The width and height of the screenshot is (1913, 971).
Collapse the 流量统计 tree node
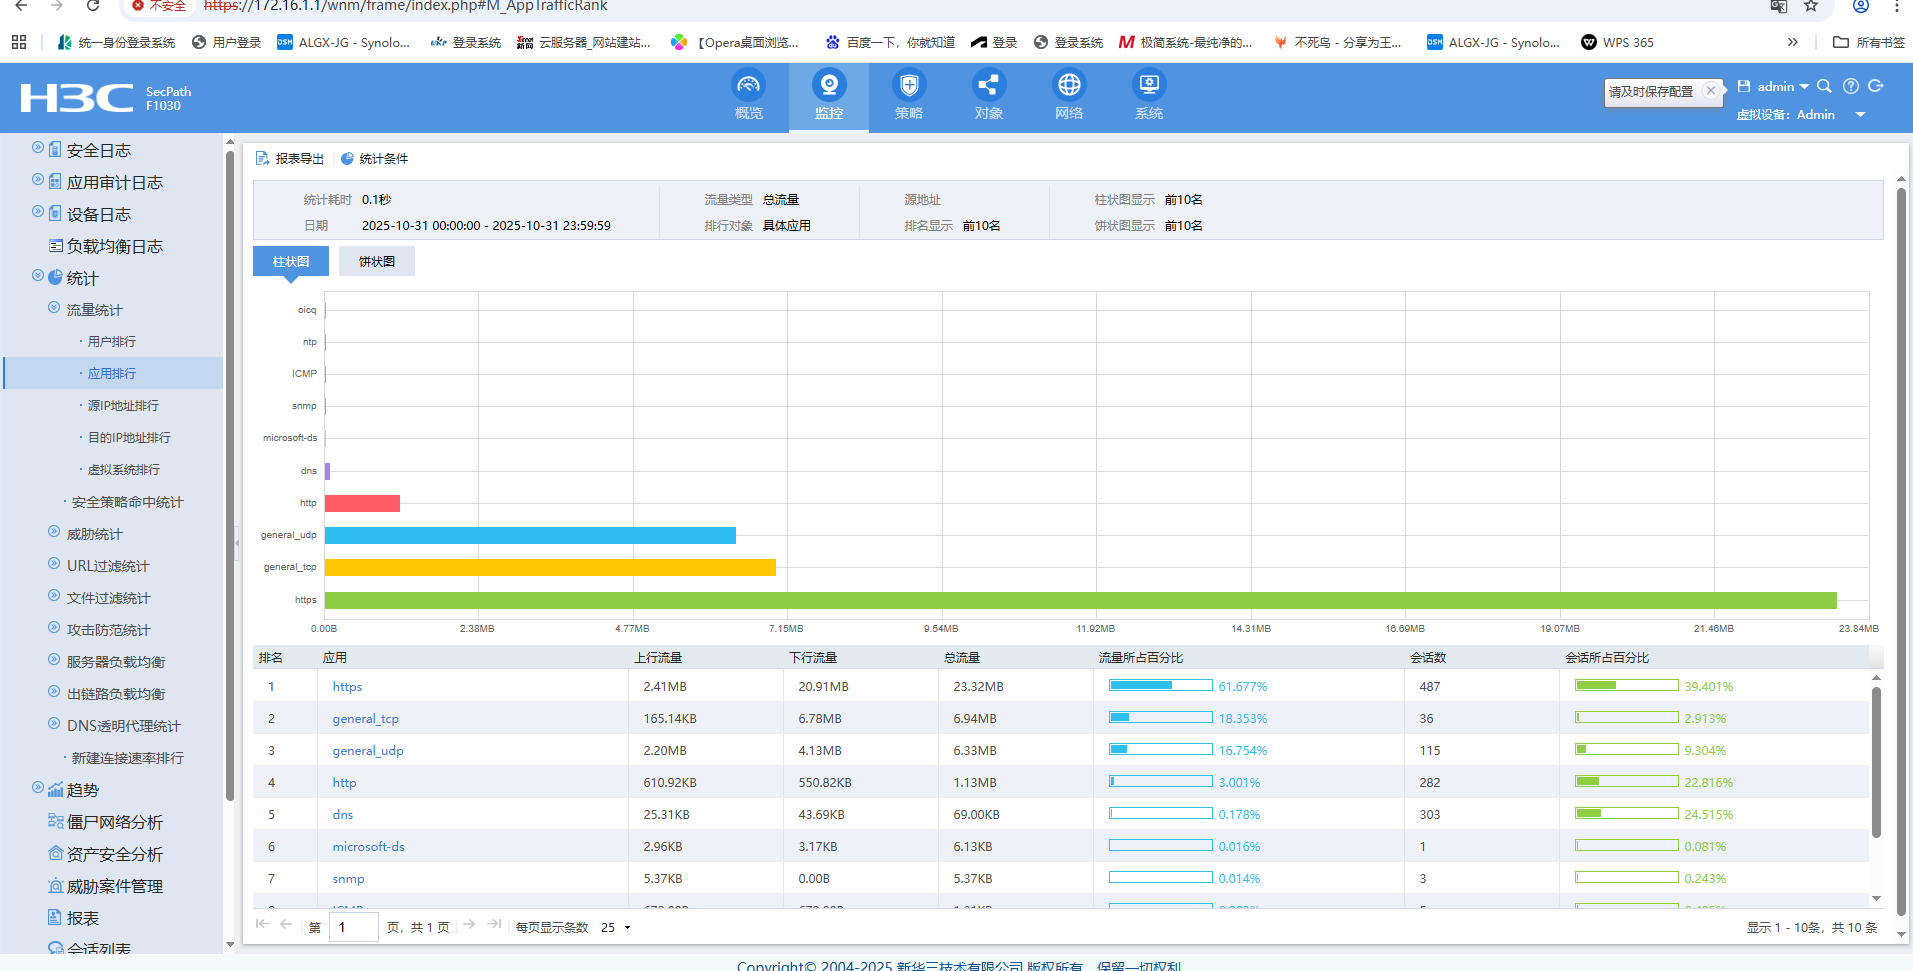[x=54, y=308]
